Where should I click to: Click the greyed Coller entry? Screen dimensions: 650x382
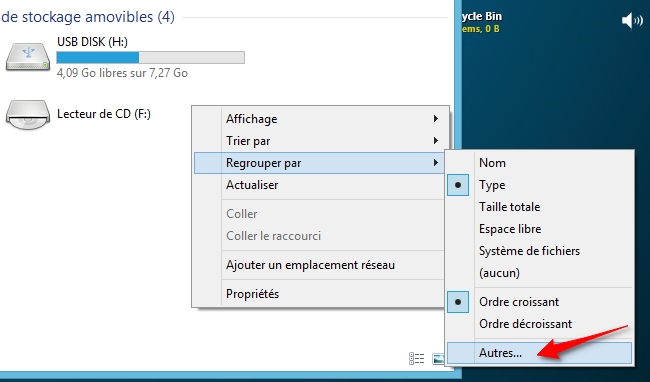(x=318, y=214)
